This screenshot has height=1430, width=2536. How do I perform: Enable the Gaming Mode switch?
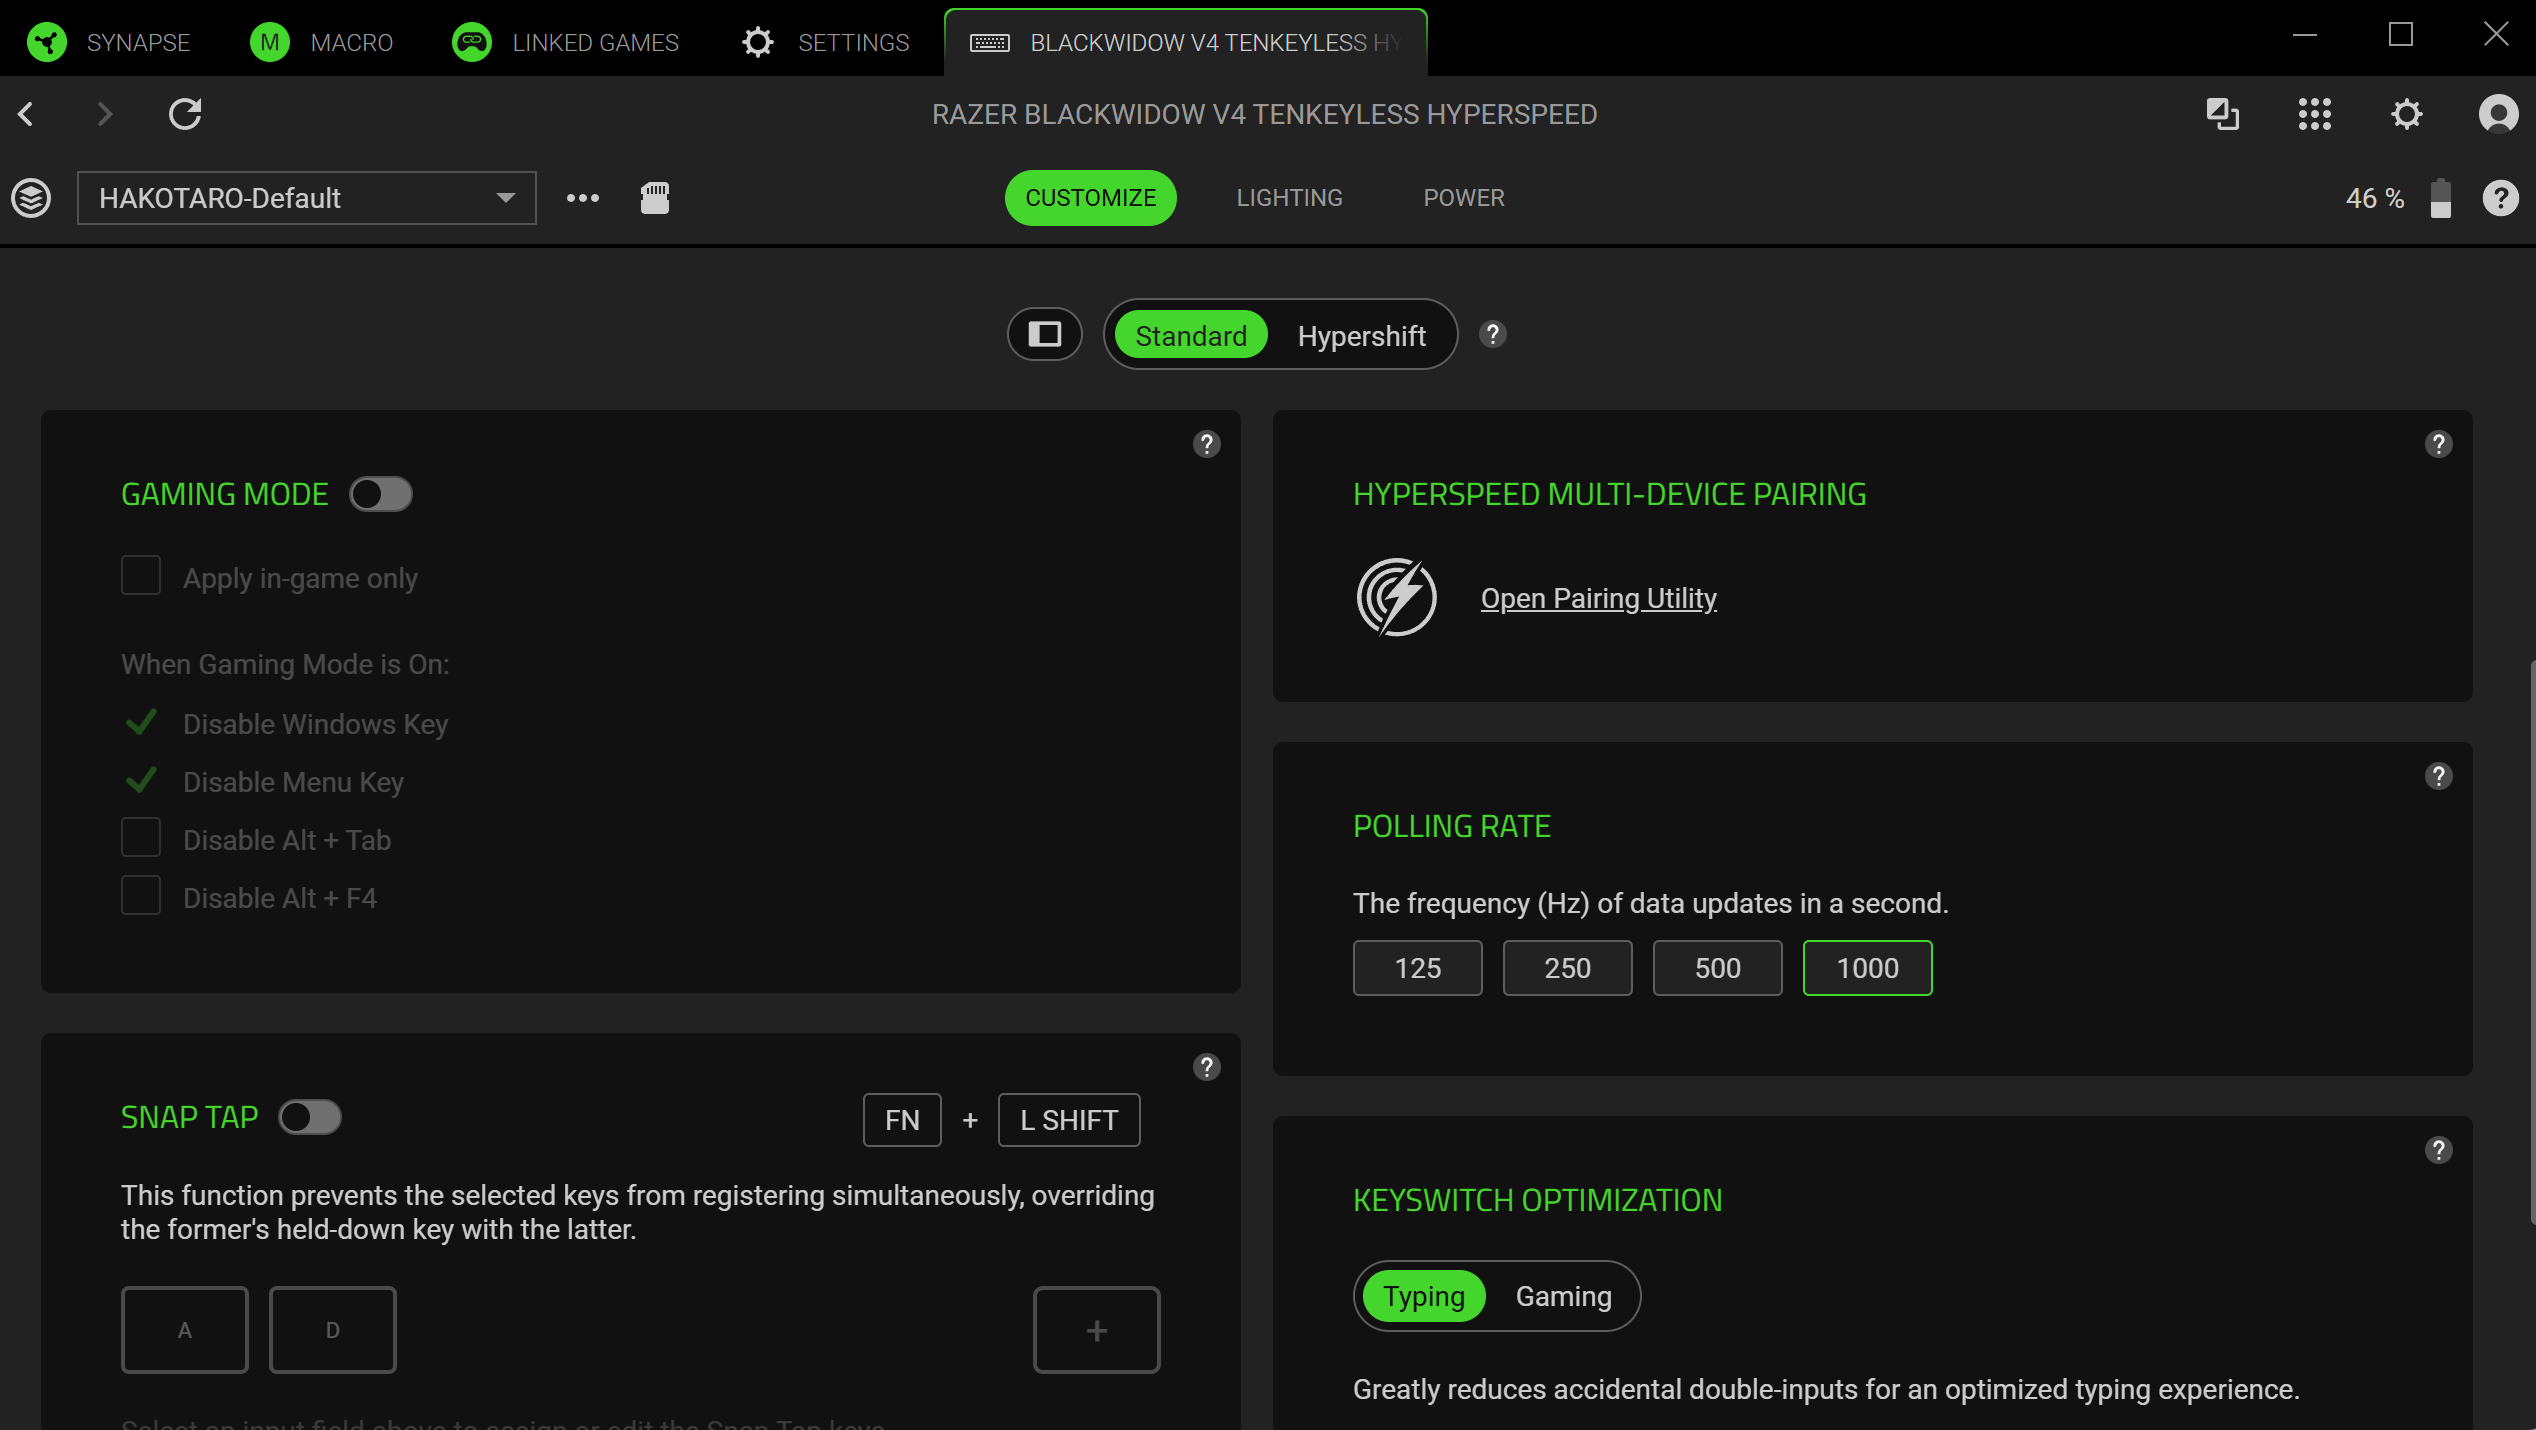381,494
